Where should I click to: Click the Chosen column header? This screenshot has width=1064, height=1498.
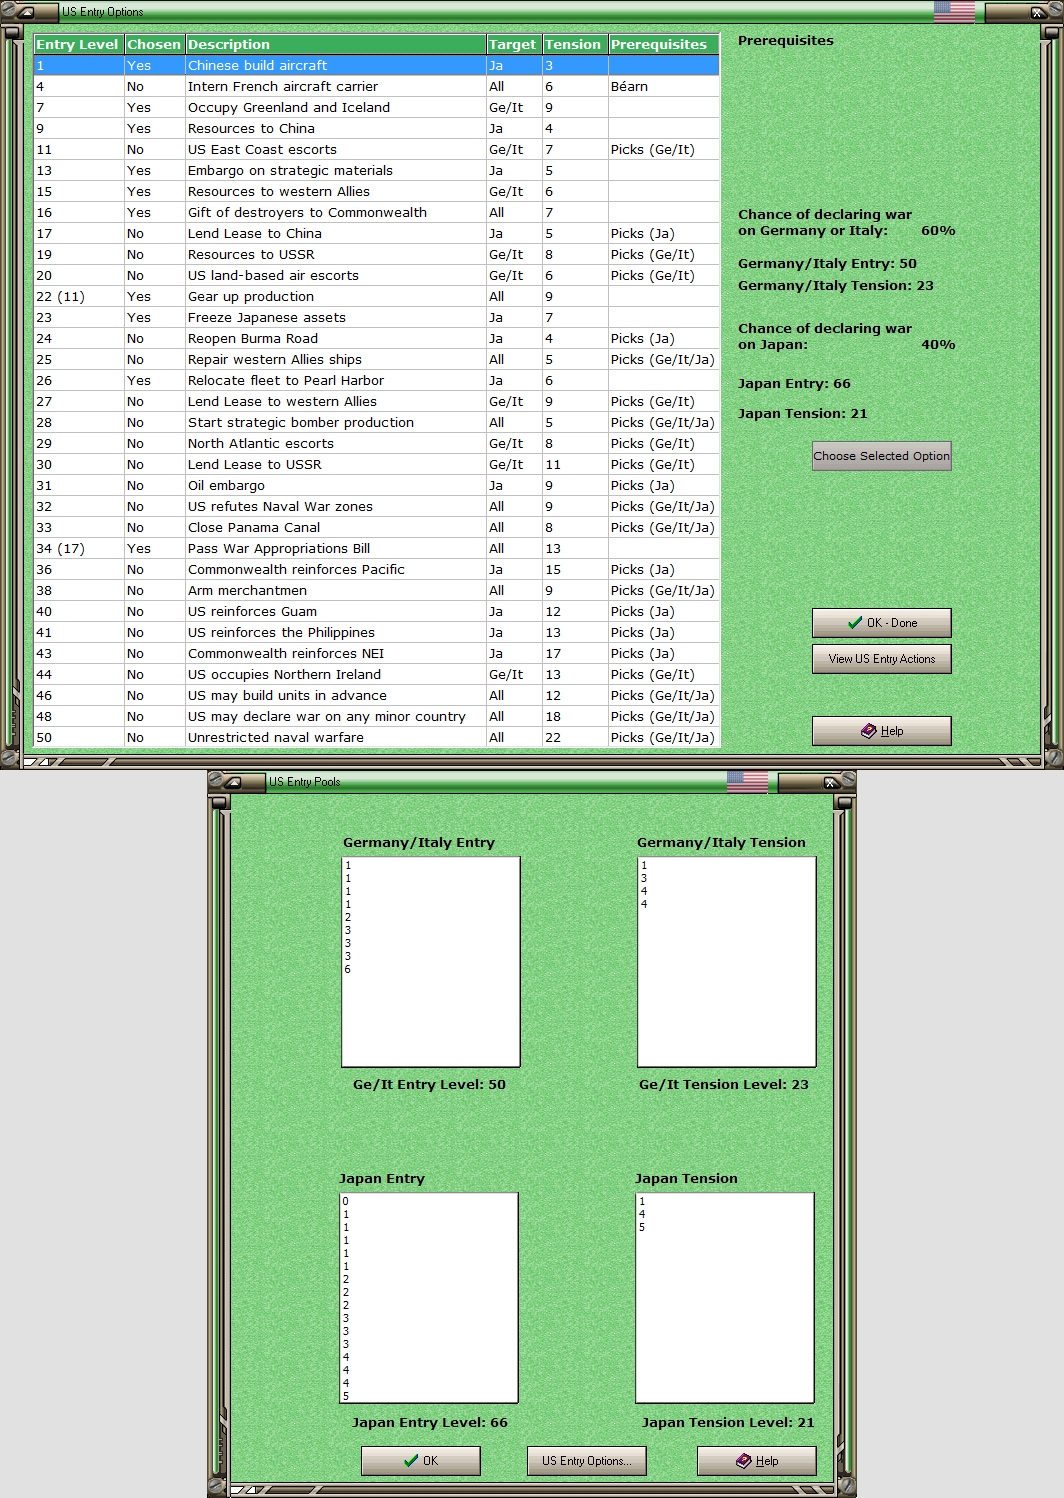click(154, 44)
